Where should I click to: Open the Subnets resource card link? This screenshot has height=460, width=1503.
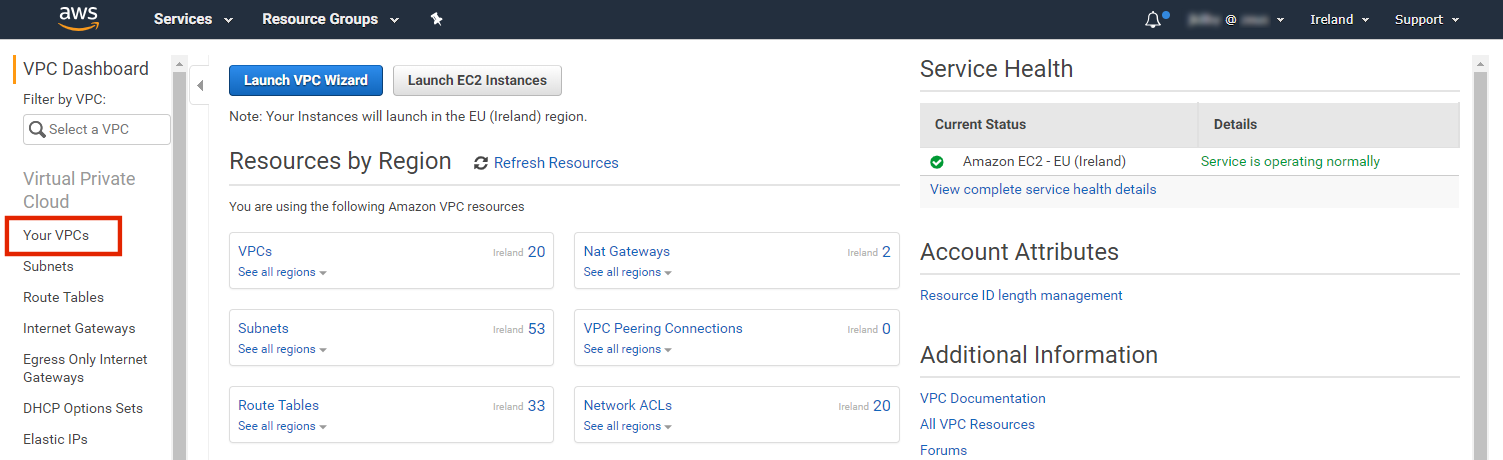(263, 328)
